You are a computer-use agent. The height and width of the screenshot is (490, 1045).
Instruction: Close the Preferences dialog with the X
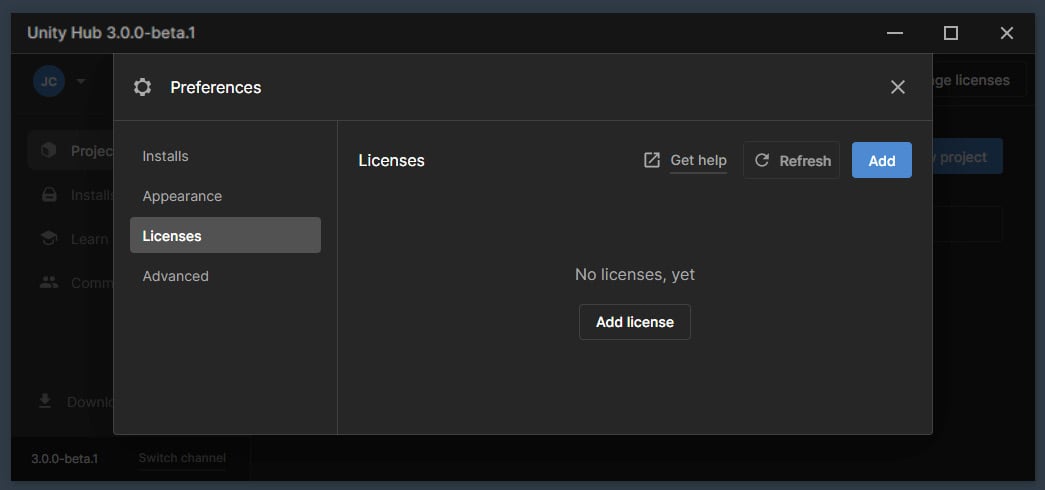click(898, 87)
